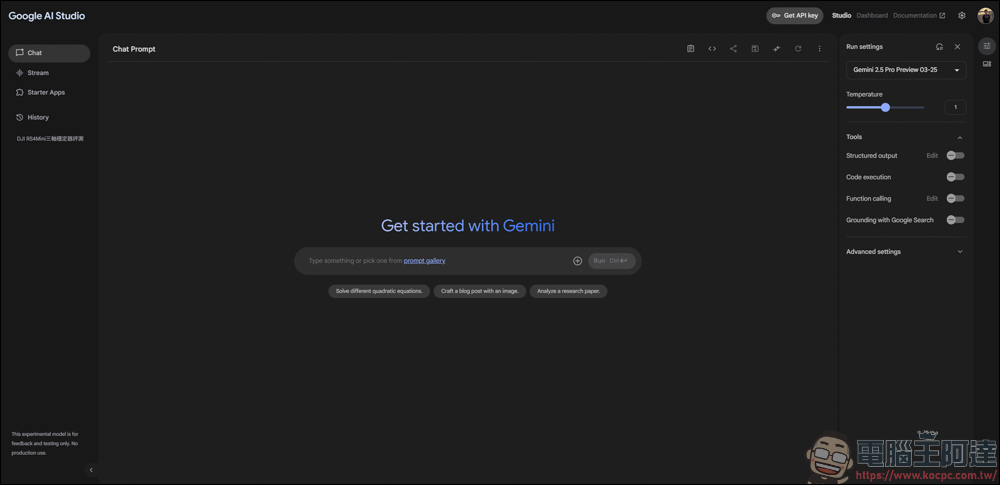This screenshot has height=485, width=1000.
Task: Open the user account avatar
Action: 985,15
